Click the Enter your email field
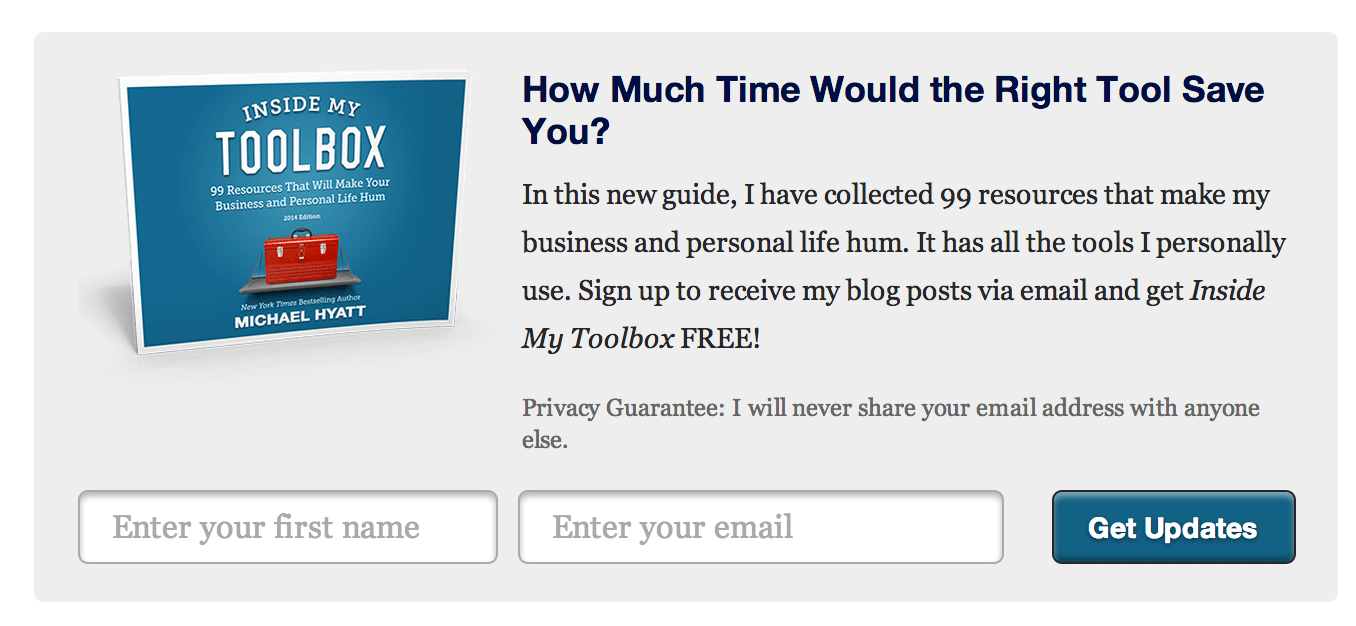 (x=760, y=527)
